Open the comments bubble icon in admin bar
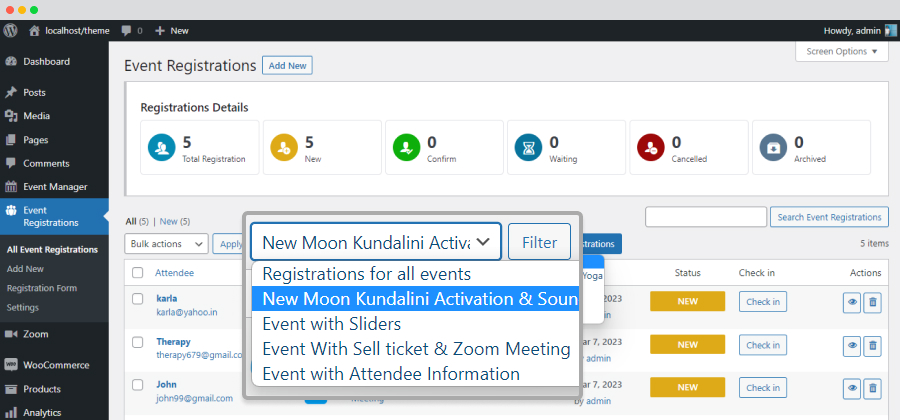The image size is (900, 420). tap(126, 30)
